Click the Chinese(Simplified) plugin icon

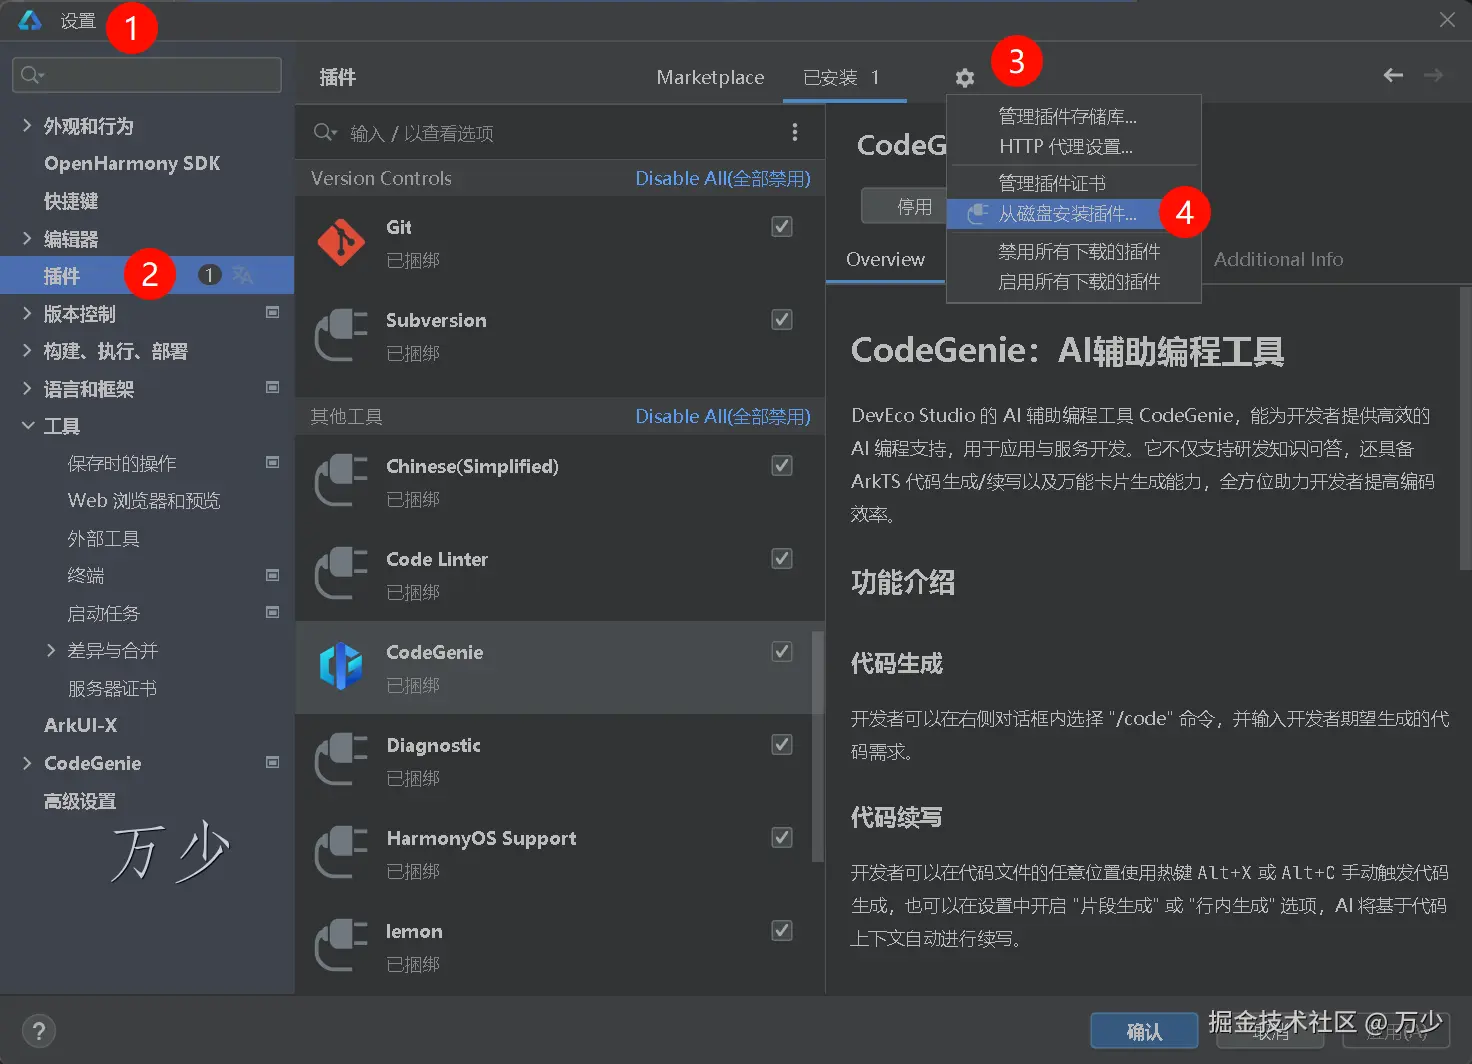coord(341,481)
